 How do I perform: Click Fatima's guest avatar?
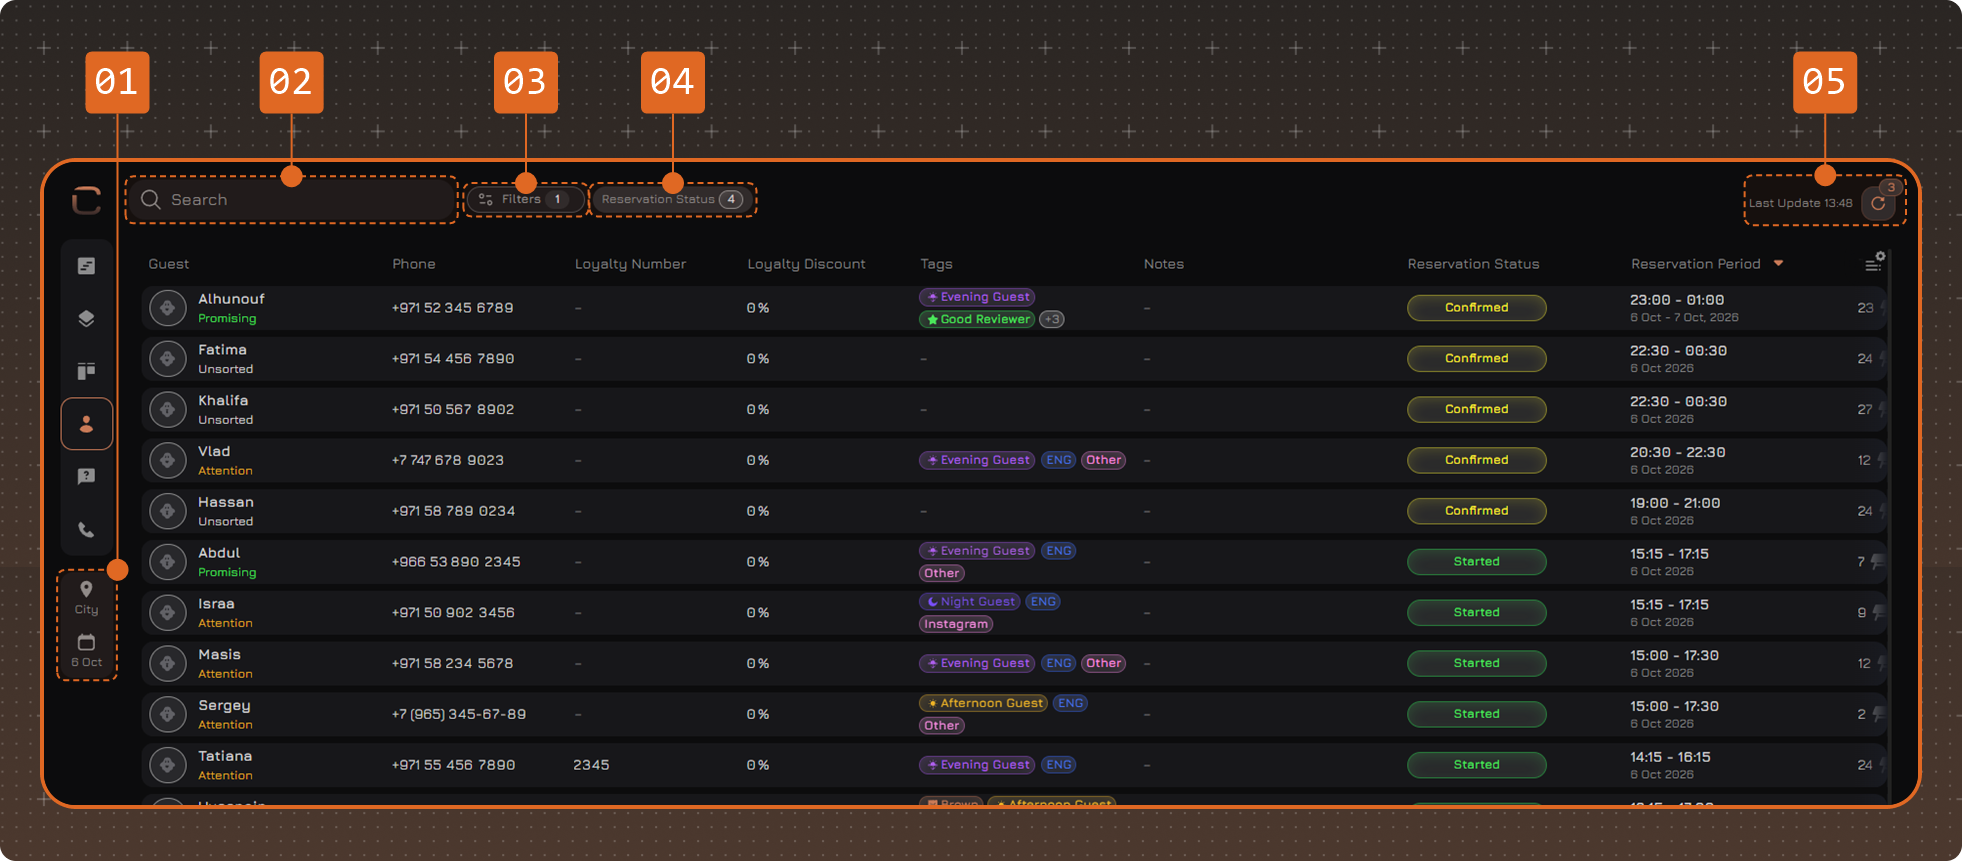coord(168,359)
